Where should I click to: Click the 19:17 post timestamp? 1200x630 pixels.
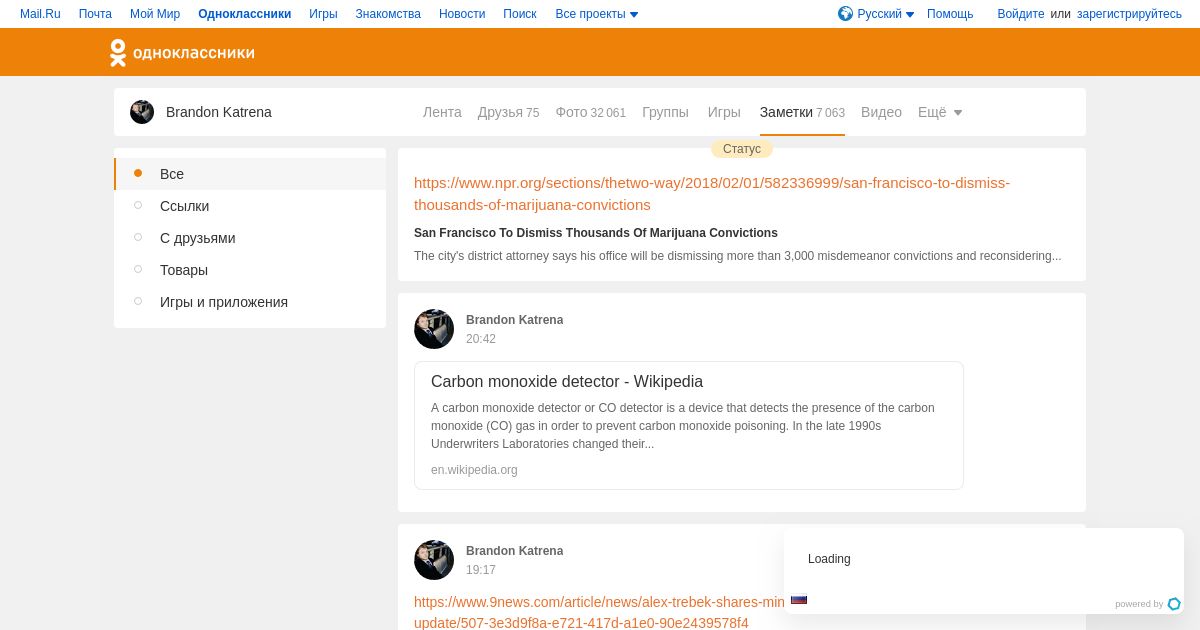click(x=481, y=570)
